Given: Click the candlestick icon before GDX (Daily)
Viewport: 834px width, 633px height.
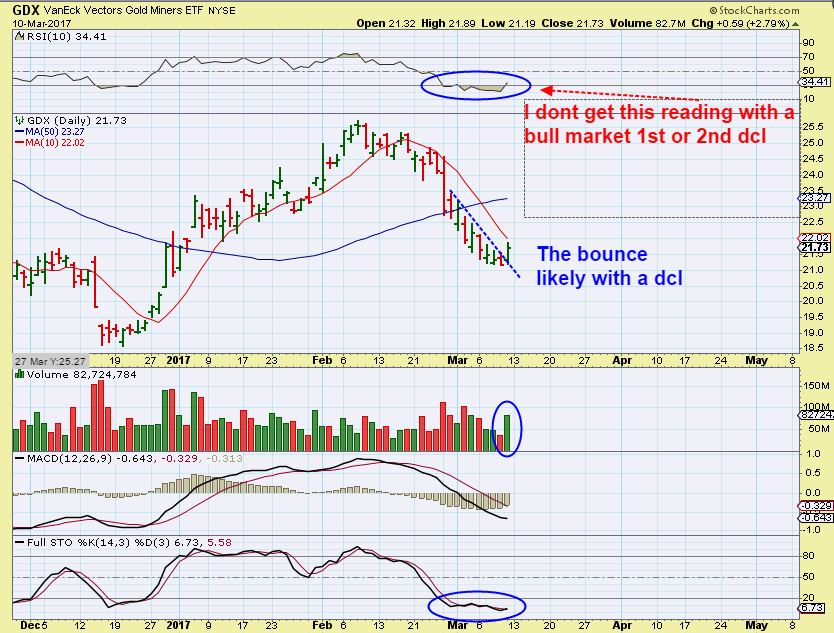Looking at the screenshot, I should click(x=20, y=120).
